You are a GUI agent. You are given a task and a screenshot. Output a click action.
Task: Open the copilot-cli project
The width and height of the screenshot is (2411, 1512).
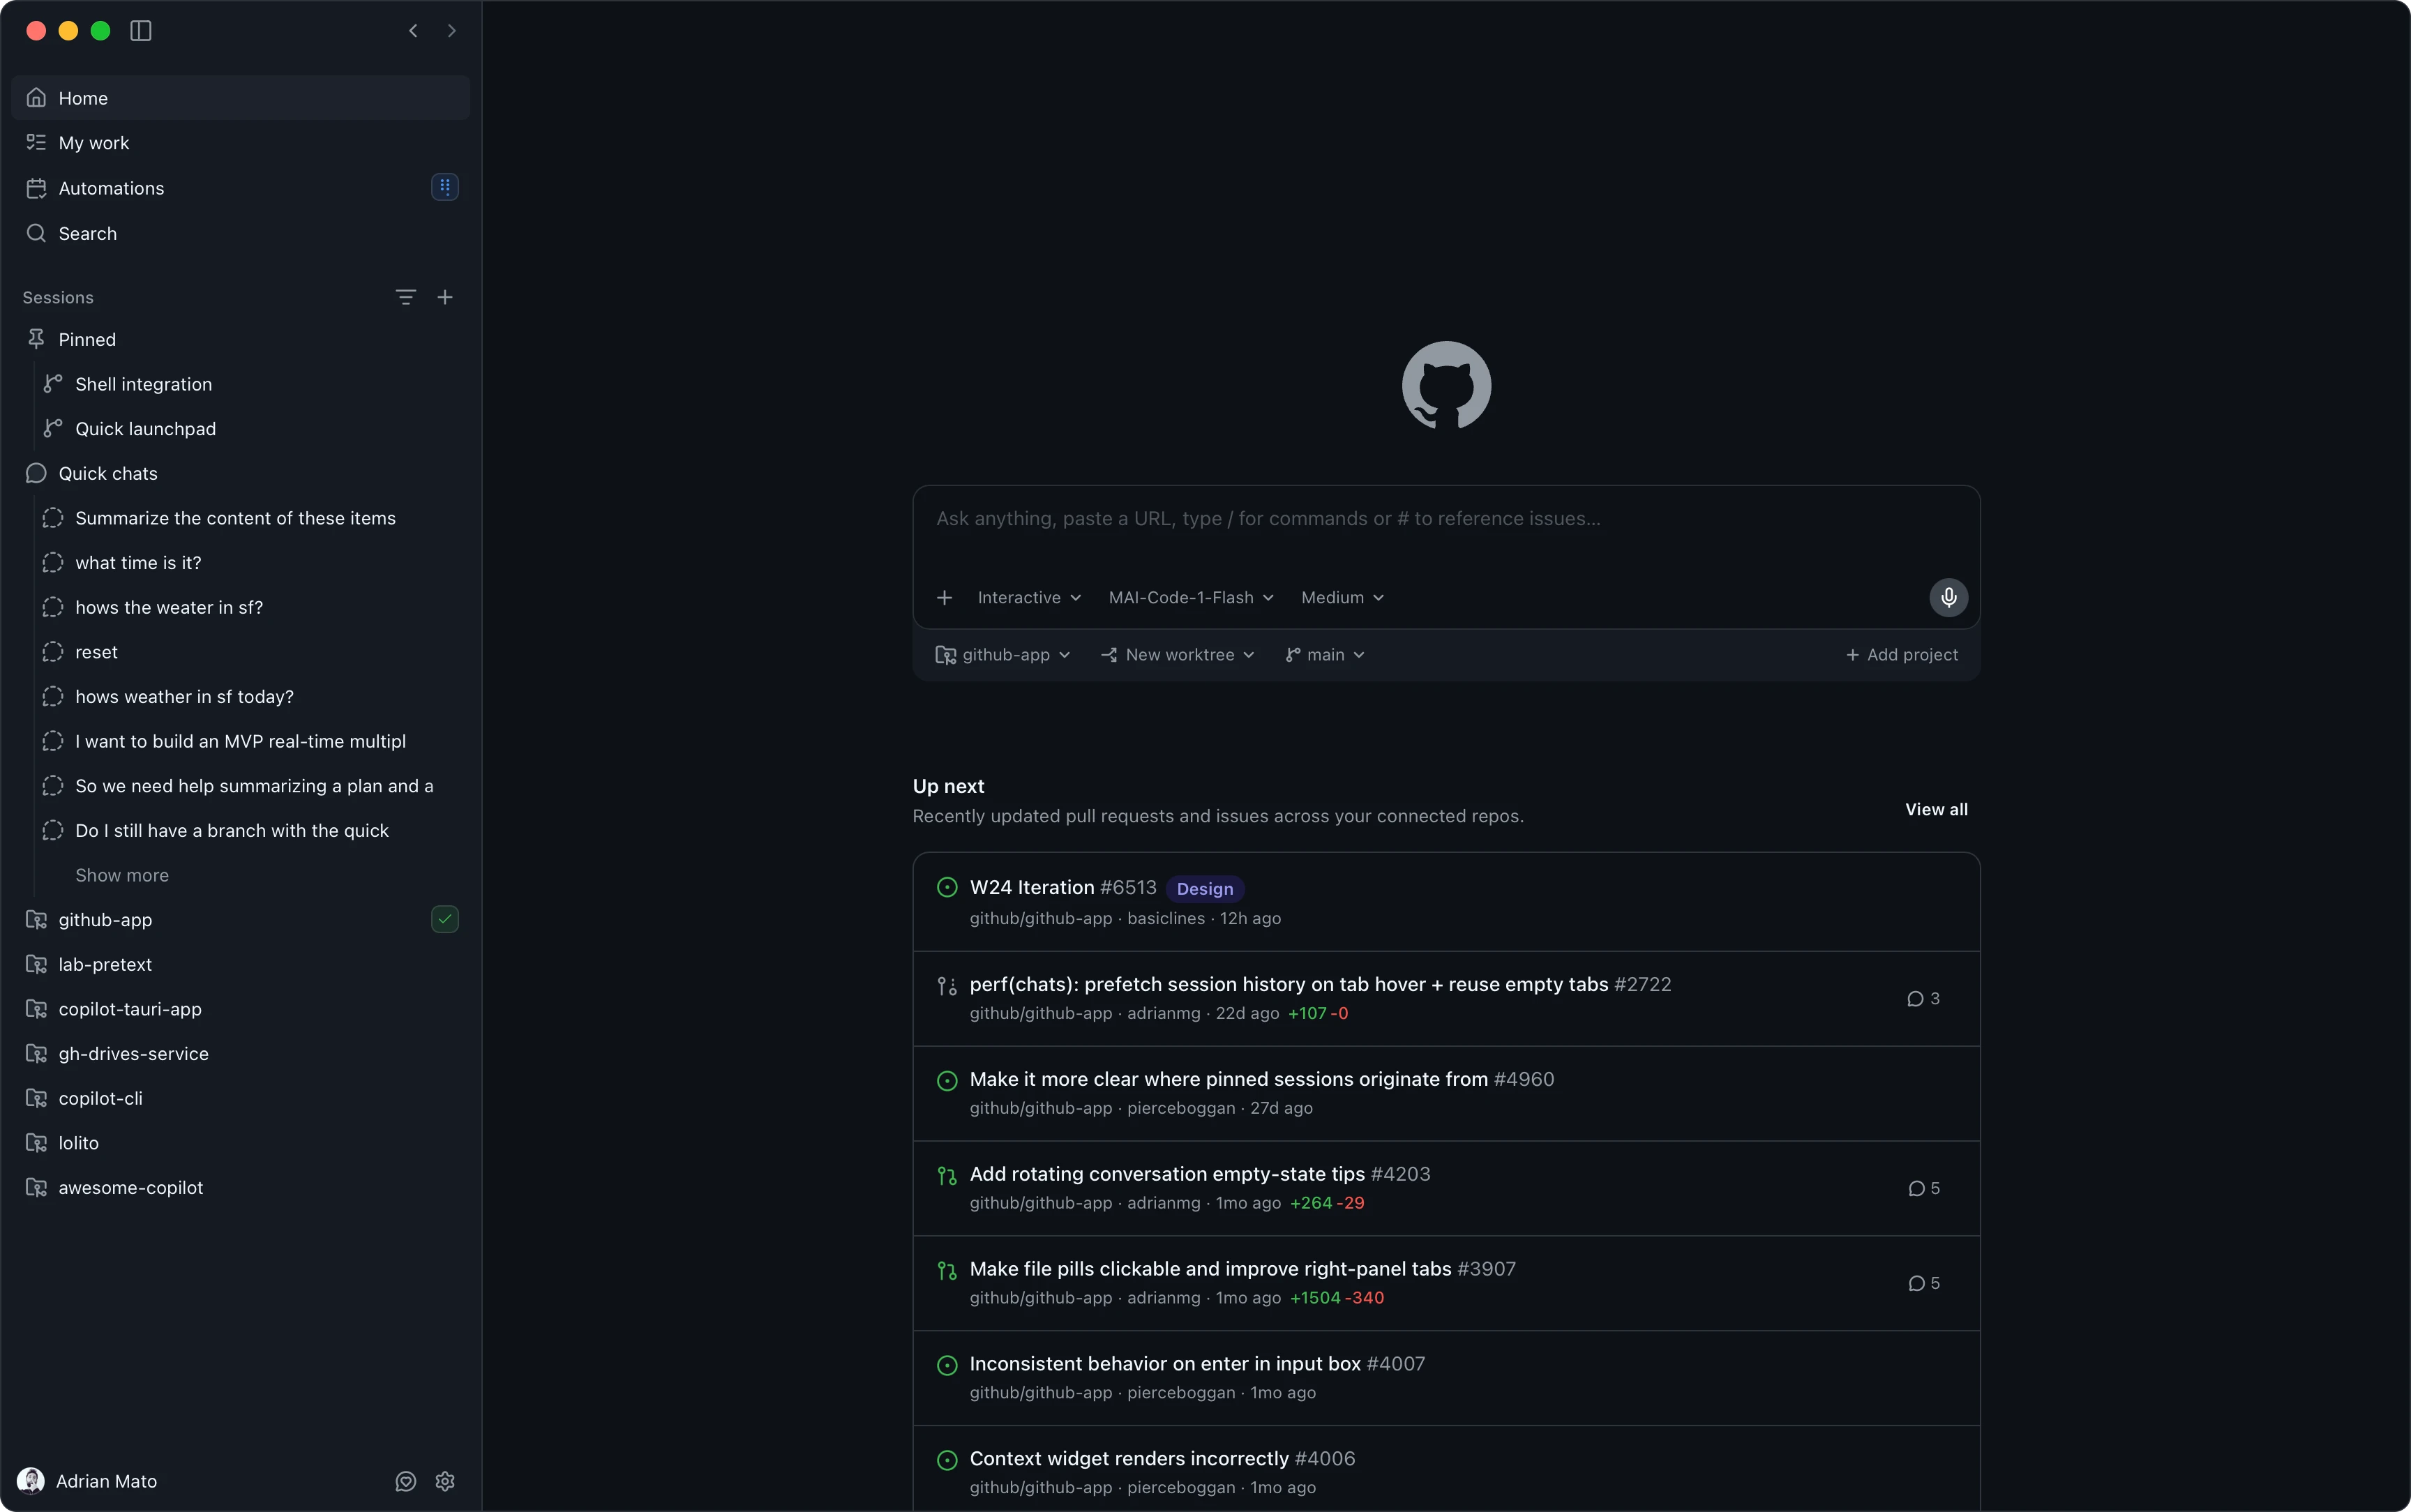point(240,1098)
